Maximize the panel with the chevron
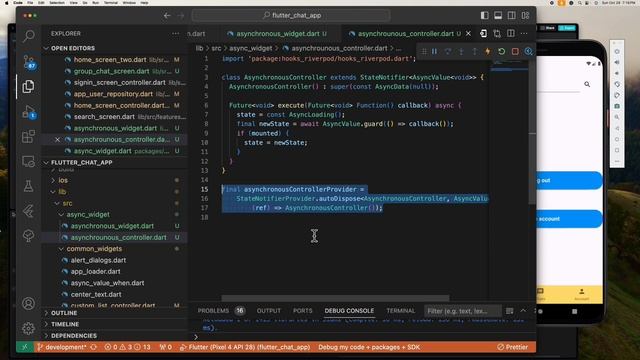 [523, 311]
